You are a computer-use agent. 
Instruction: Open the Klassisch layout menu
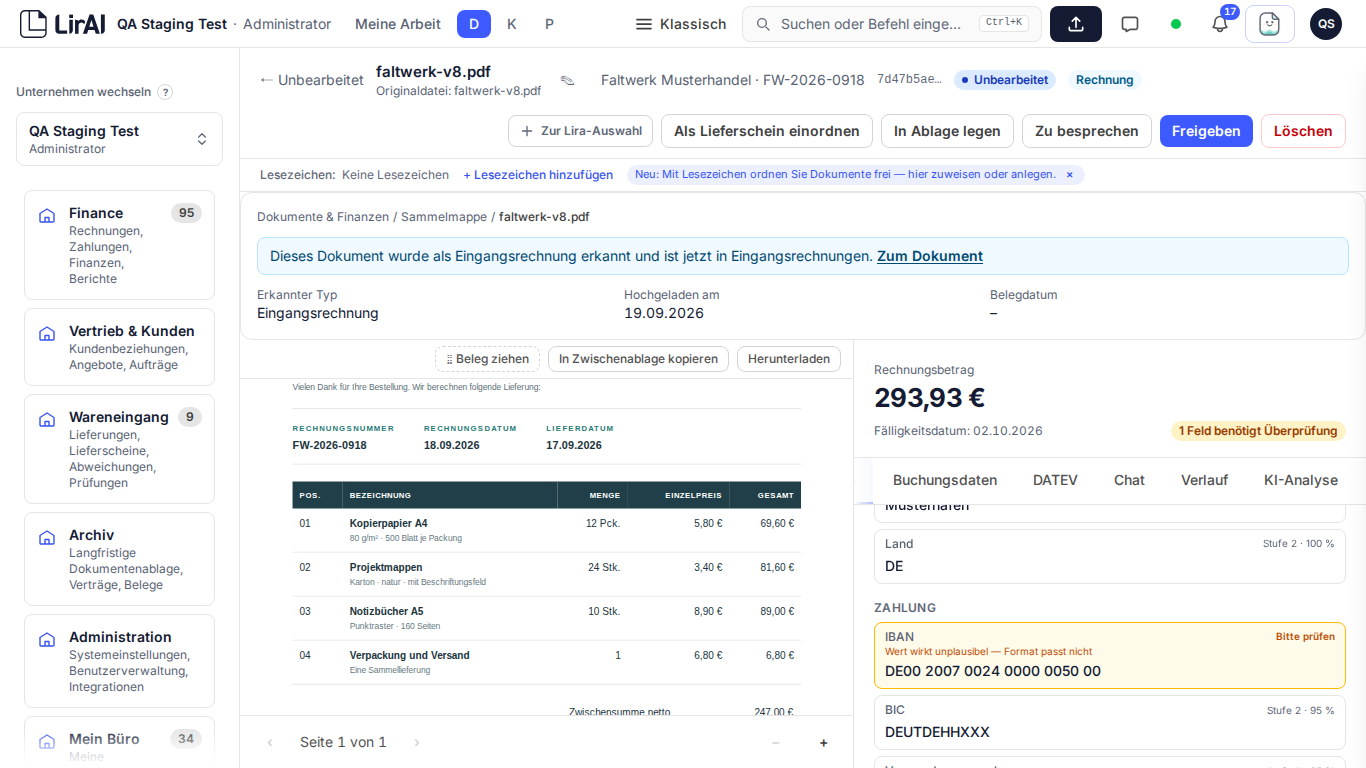click(682, 24)
